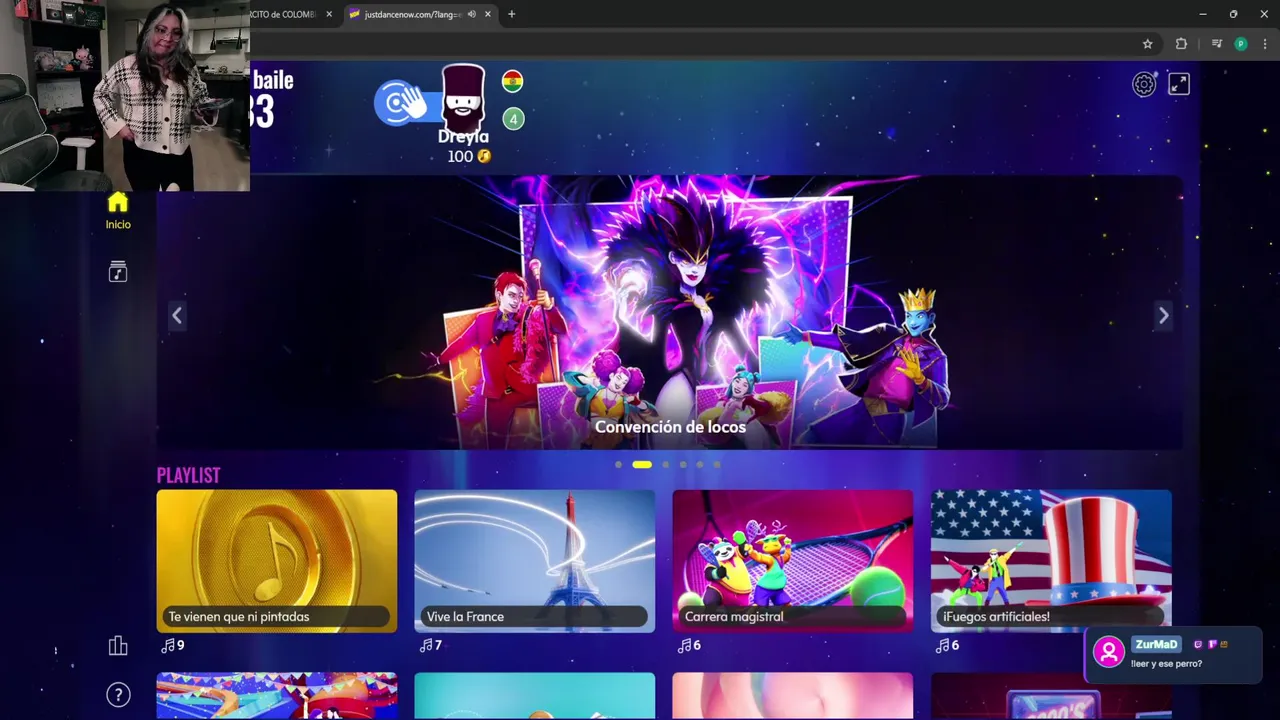The image size is (1280, 720).
Task: Click the waving hand phone controller icon
Action: click(x=402, y=103)
